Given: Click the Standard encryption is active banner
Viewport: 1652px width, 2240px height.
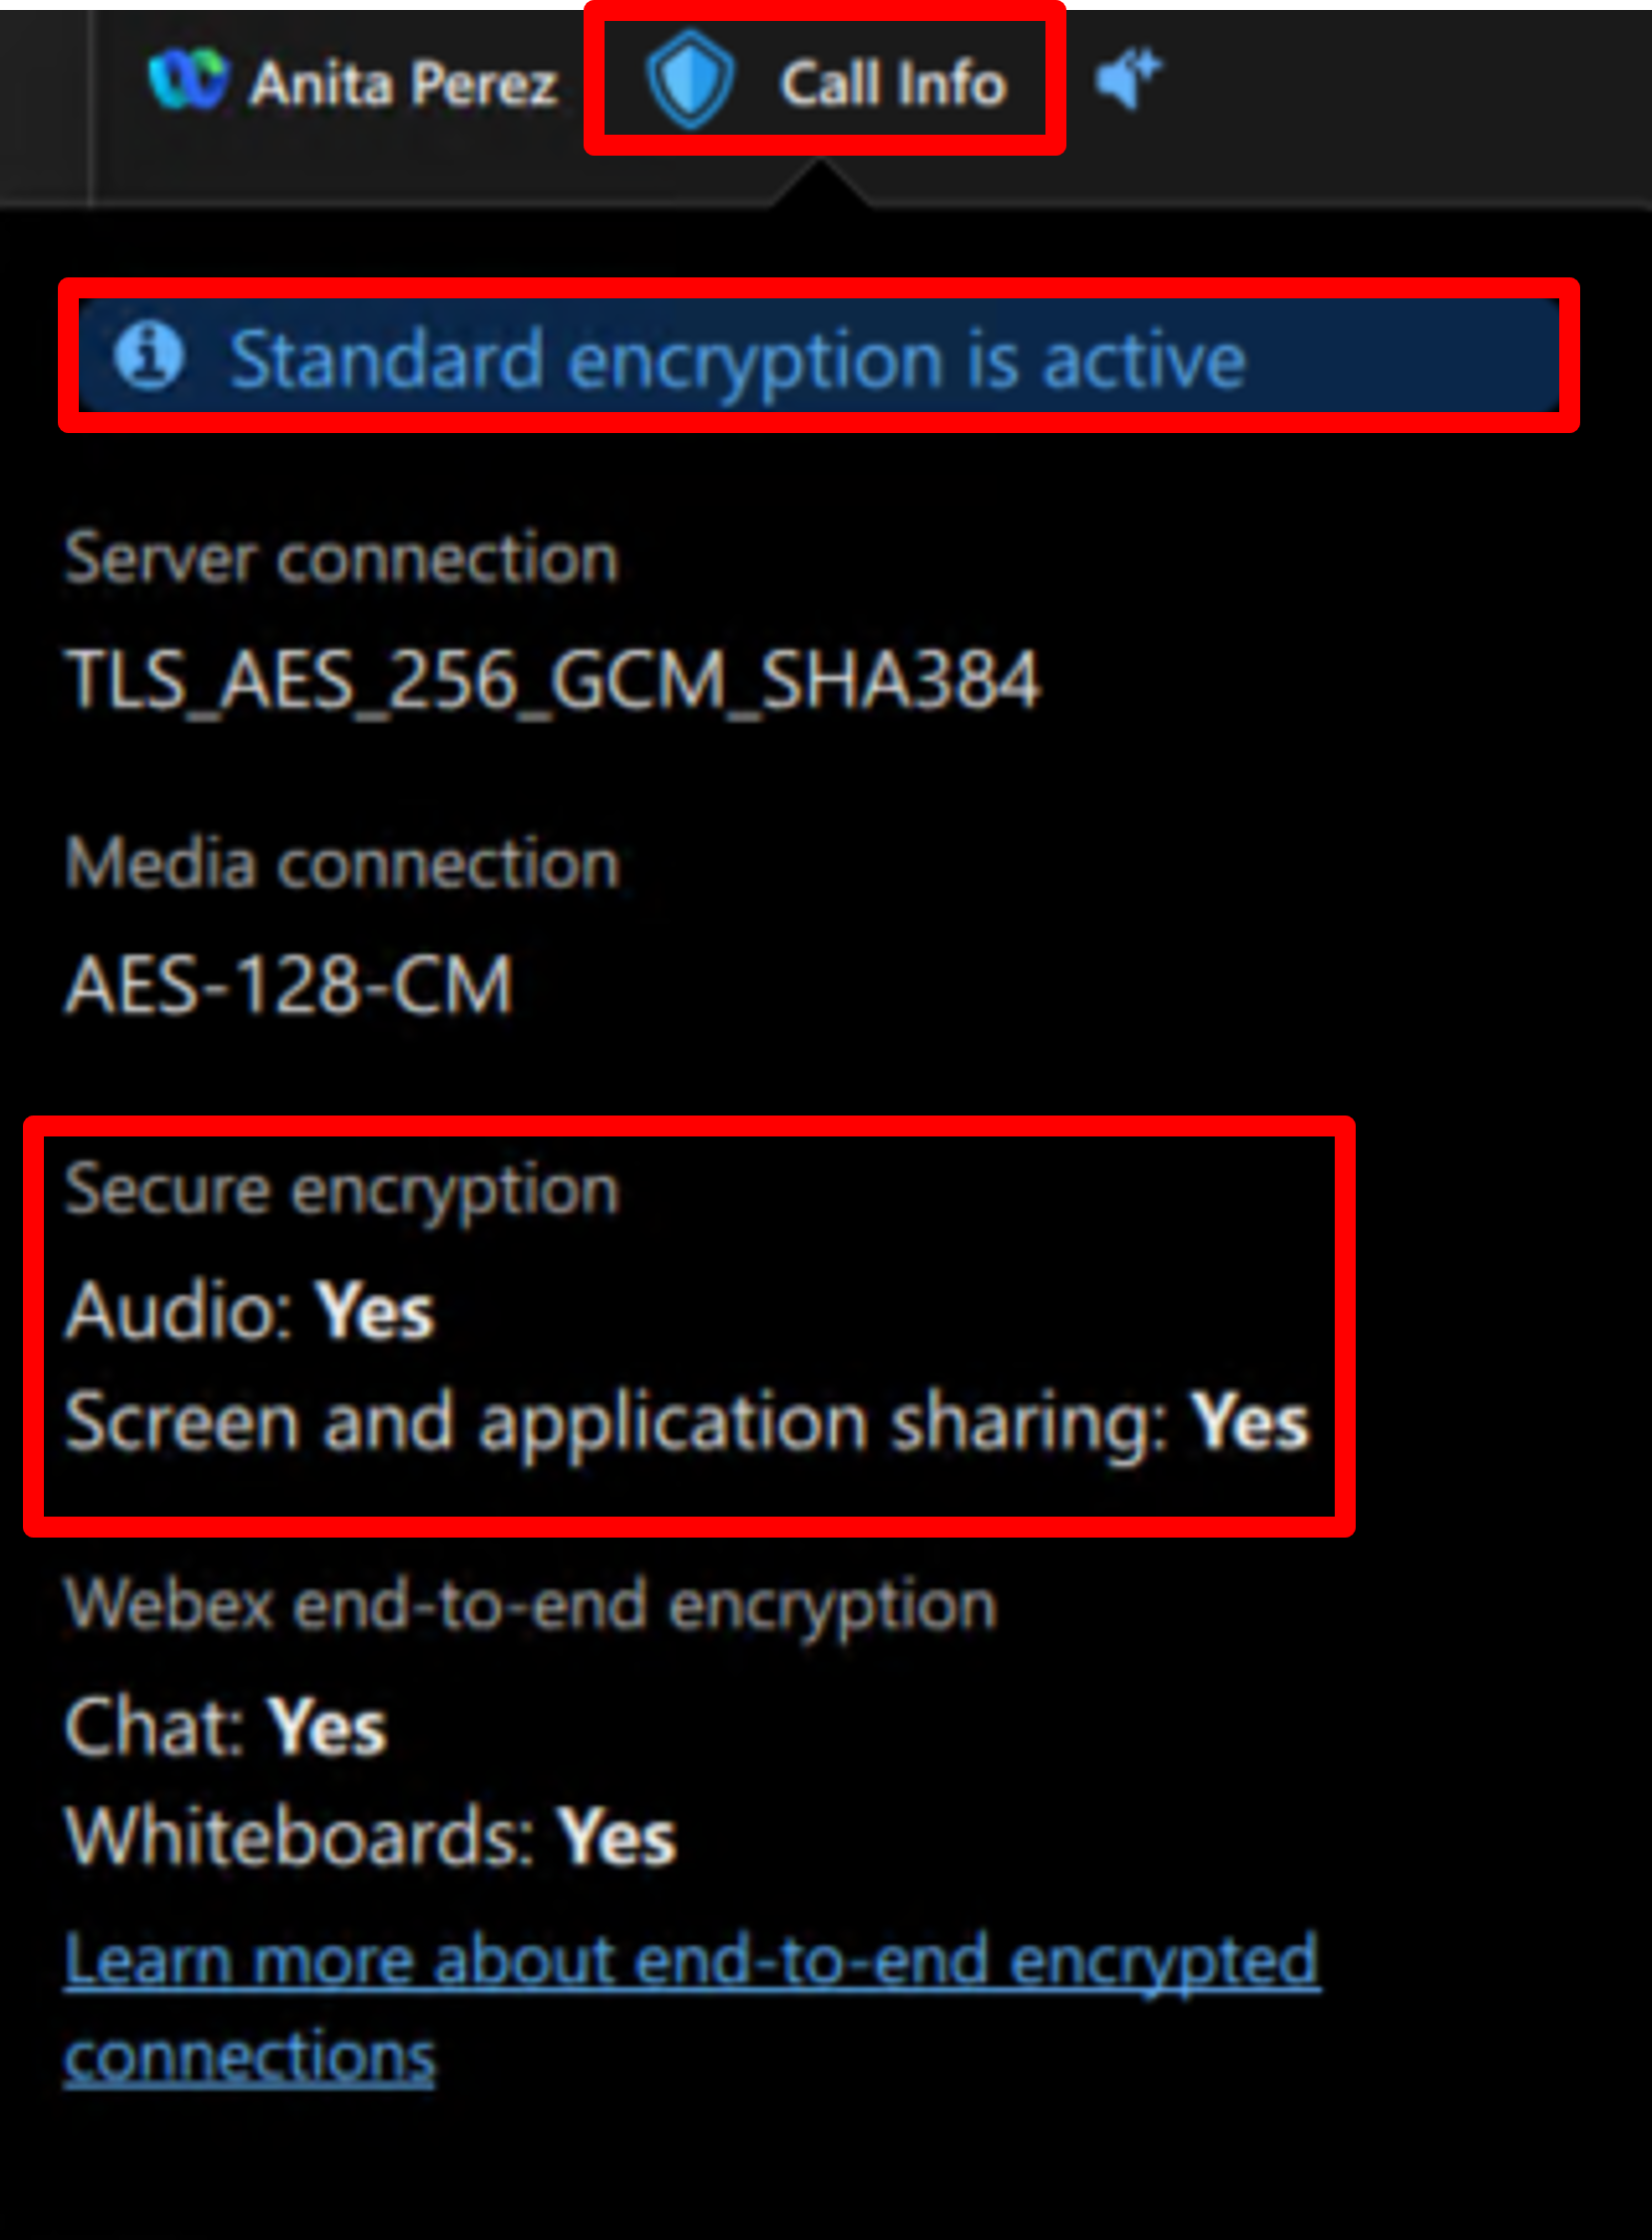Looking at the screenshot, I should pos(818,356).
